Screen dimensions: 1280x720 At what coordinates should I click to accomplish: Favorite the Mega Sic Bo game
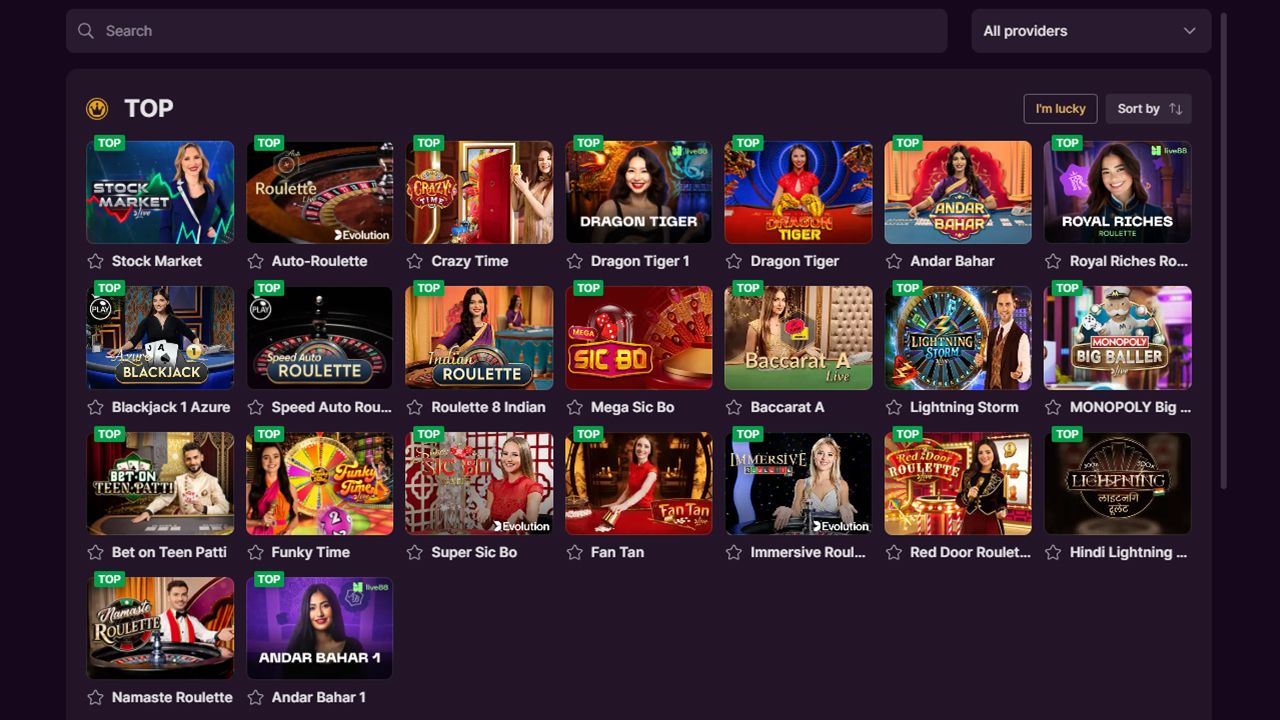pyautogui.click(x=574, y=407)
